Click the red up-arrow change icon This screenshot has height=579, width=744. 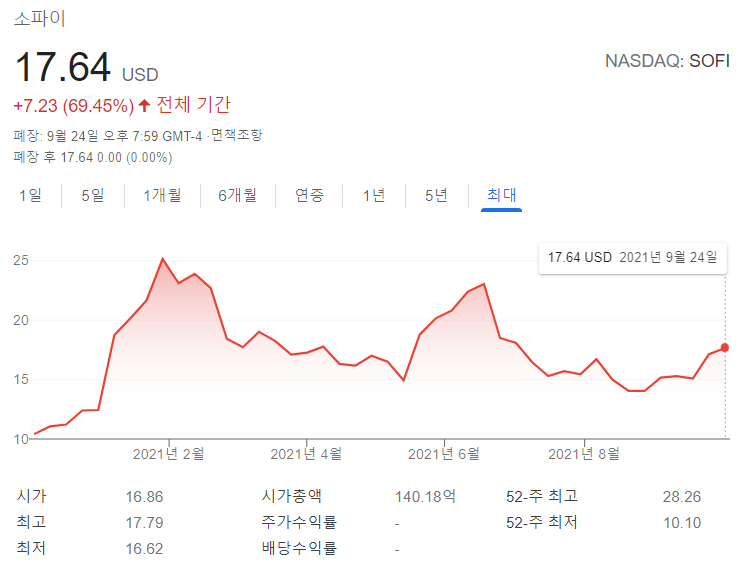[x=144, y=105]
